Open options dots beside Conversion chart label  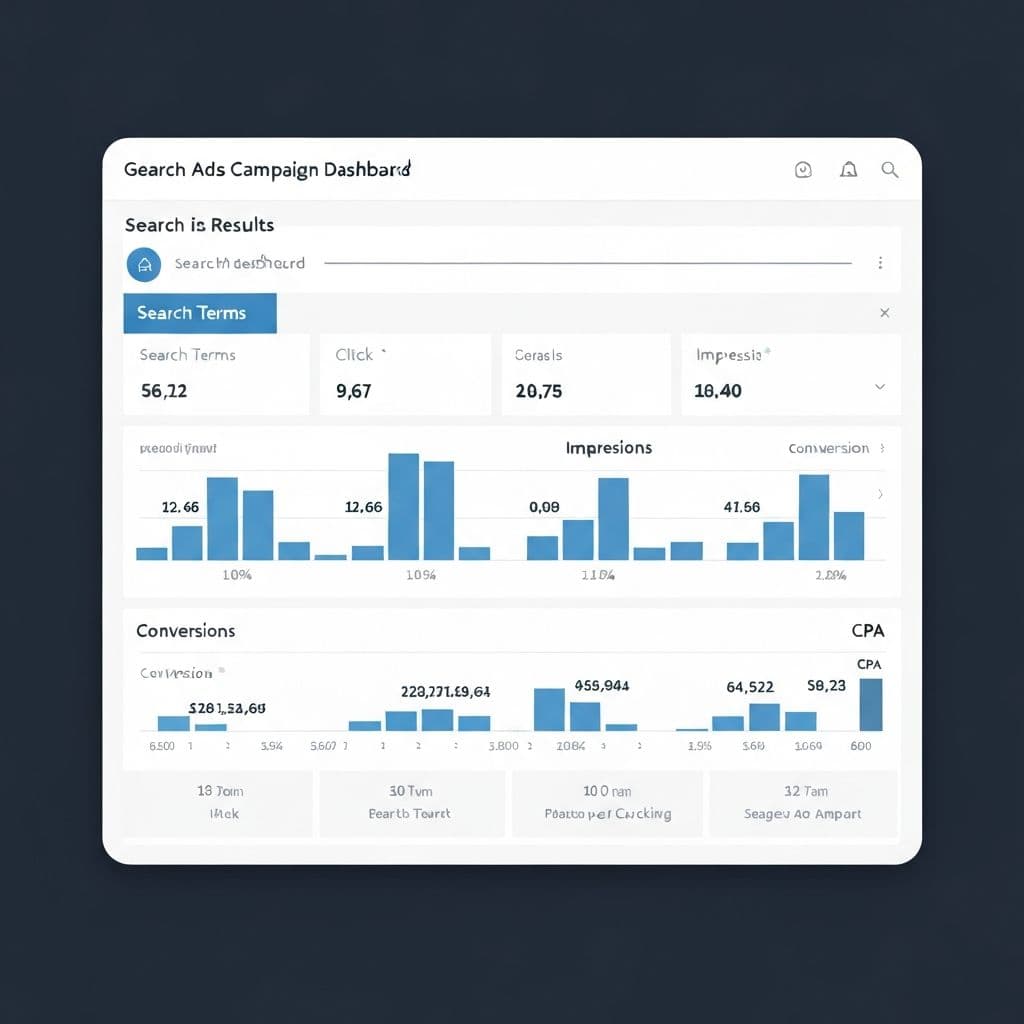coord(881,449)
